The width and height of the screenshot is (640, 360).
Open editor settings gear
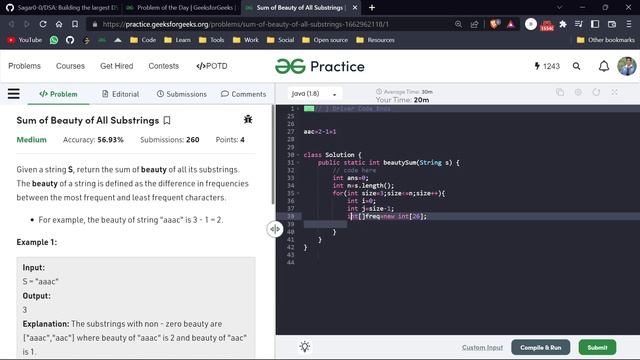click(578, 93)
